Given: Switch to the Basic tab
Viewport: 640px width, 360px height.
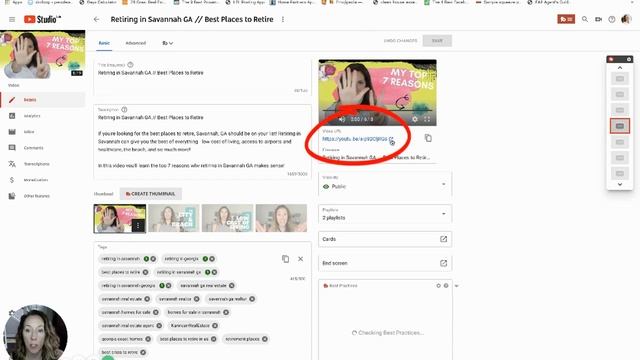Looking at the screenshot, I should 104,43.
